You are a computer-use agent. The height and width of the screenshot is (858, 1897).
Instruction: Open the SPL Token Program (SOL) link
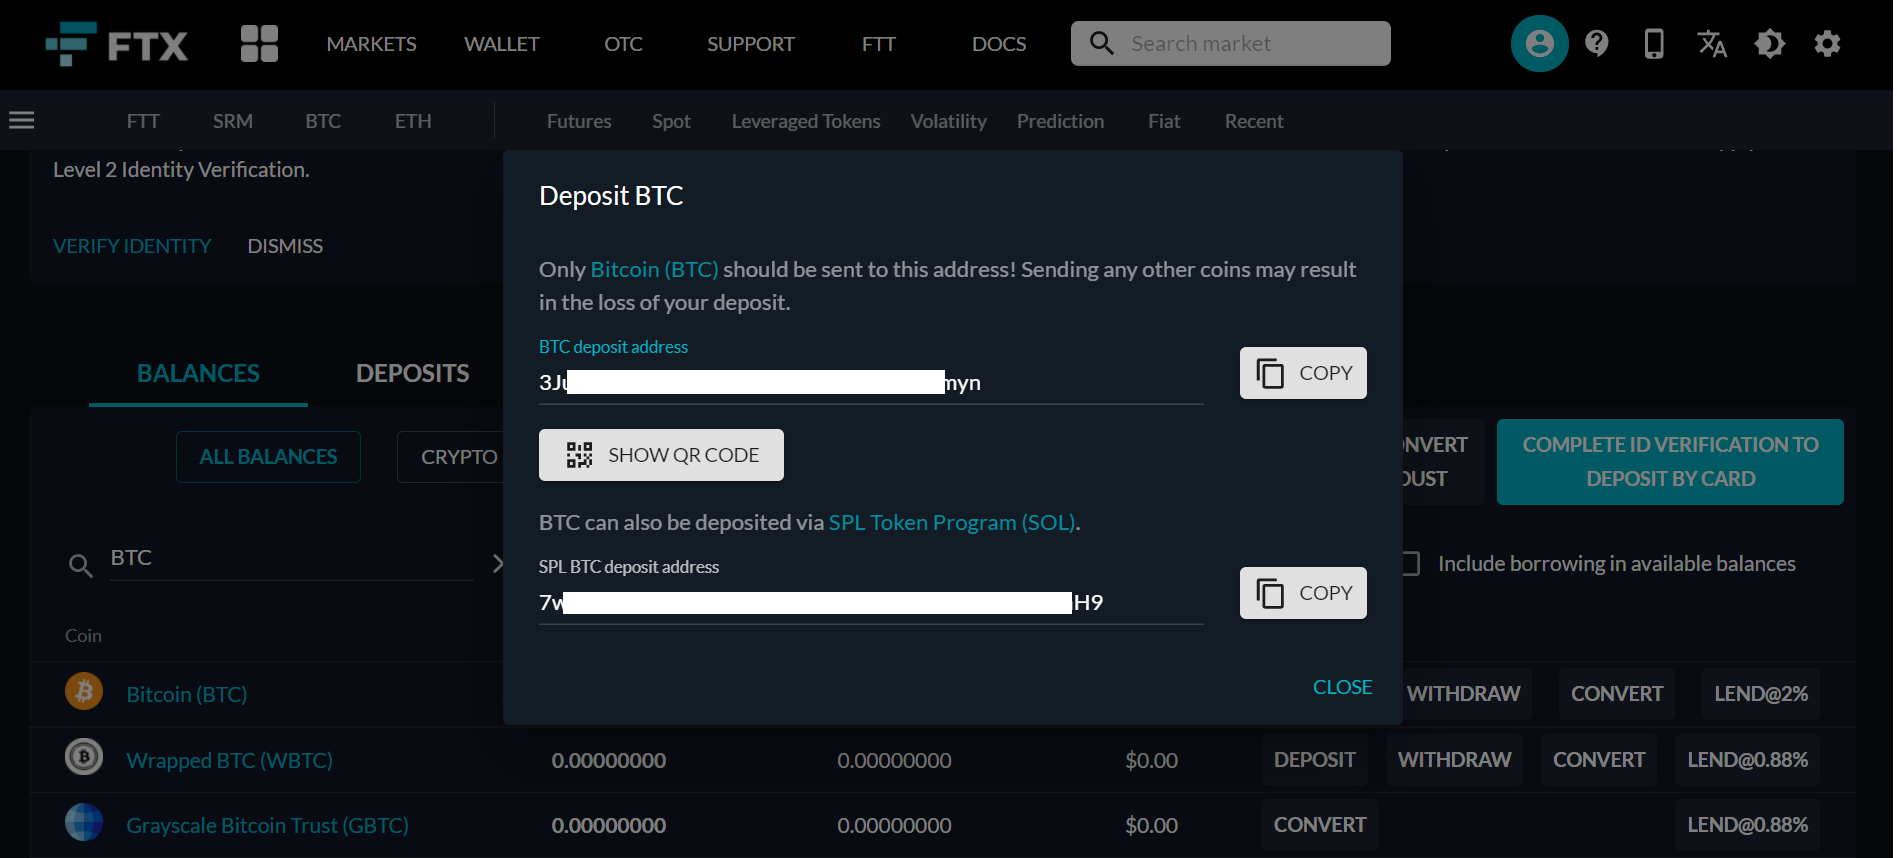952,523
